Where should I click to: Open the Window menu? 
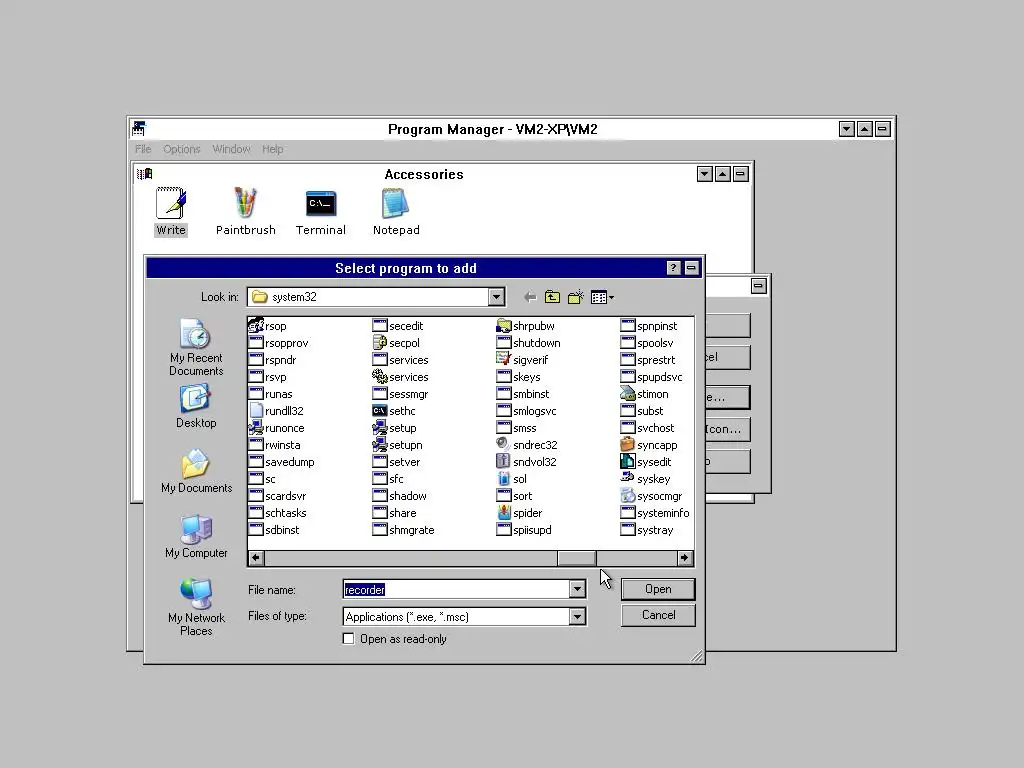coord(231,149)
